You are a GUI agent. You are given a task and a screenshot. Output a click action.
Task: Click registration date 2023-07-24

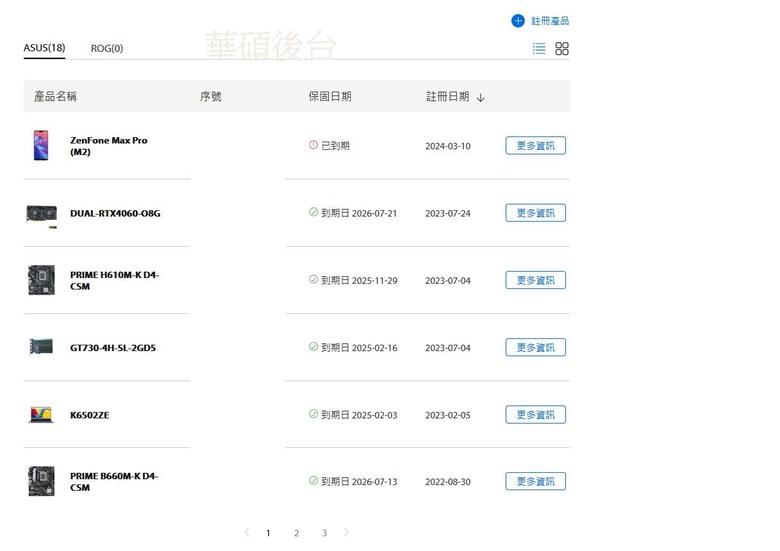[448, 213]
